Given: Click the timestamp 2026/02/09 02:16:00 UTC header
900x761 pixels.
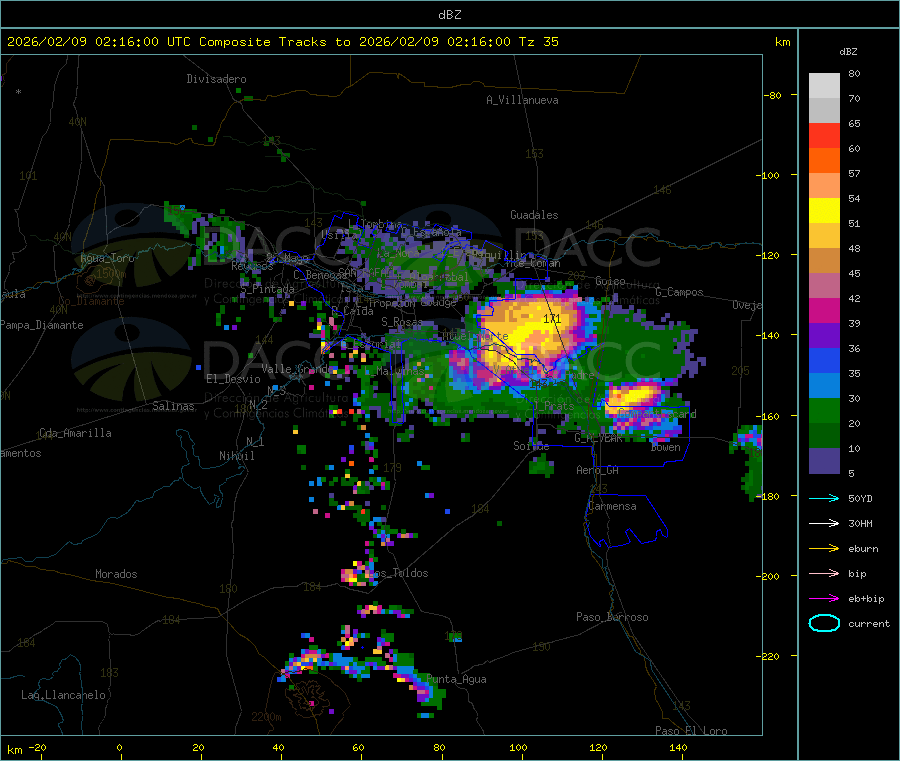Looking at the screenshot, I should pyautogui.click(x=99, y=42).
